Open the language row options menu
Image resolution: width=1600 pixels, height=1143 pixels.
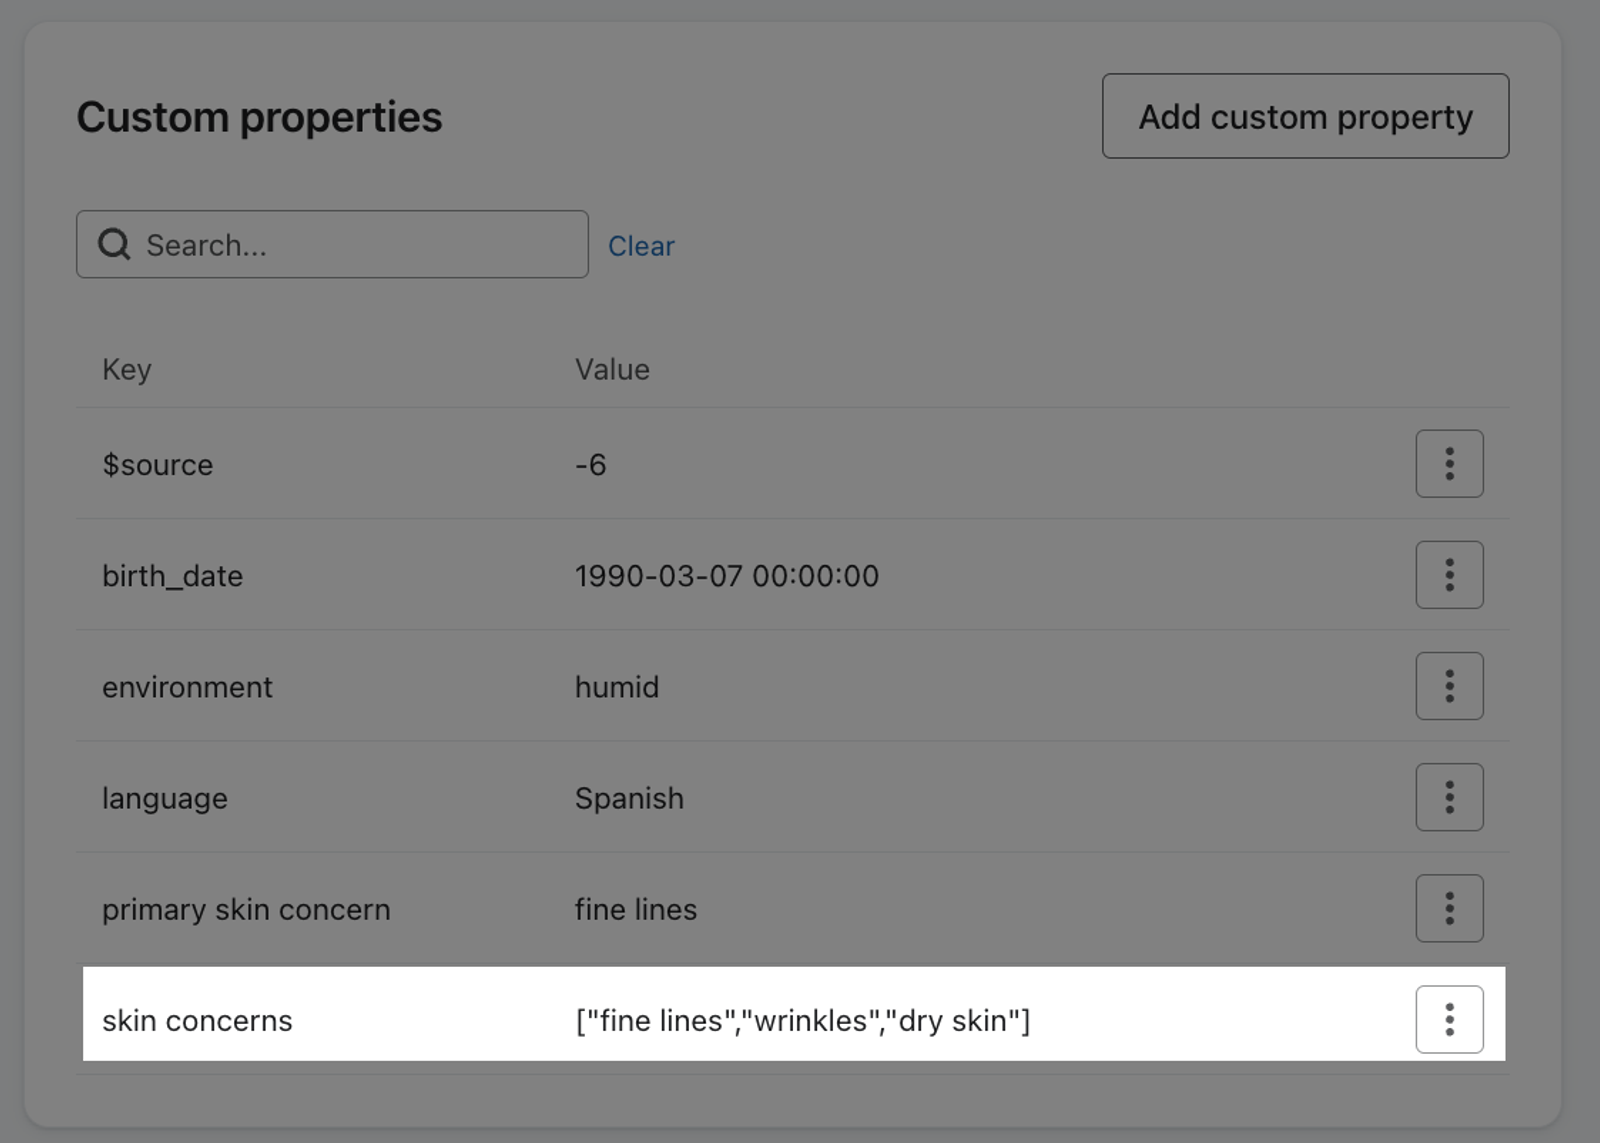[x=1449, y=797]
